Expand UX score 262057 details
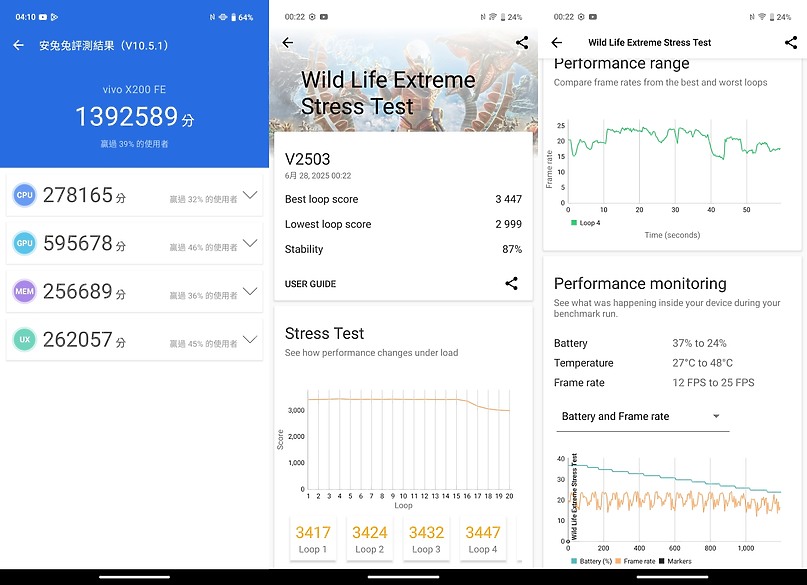The image size is (807, 585). [250, 340]
